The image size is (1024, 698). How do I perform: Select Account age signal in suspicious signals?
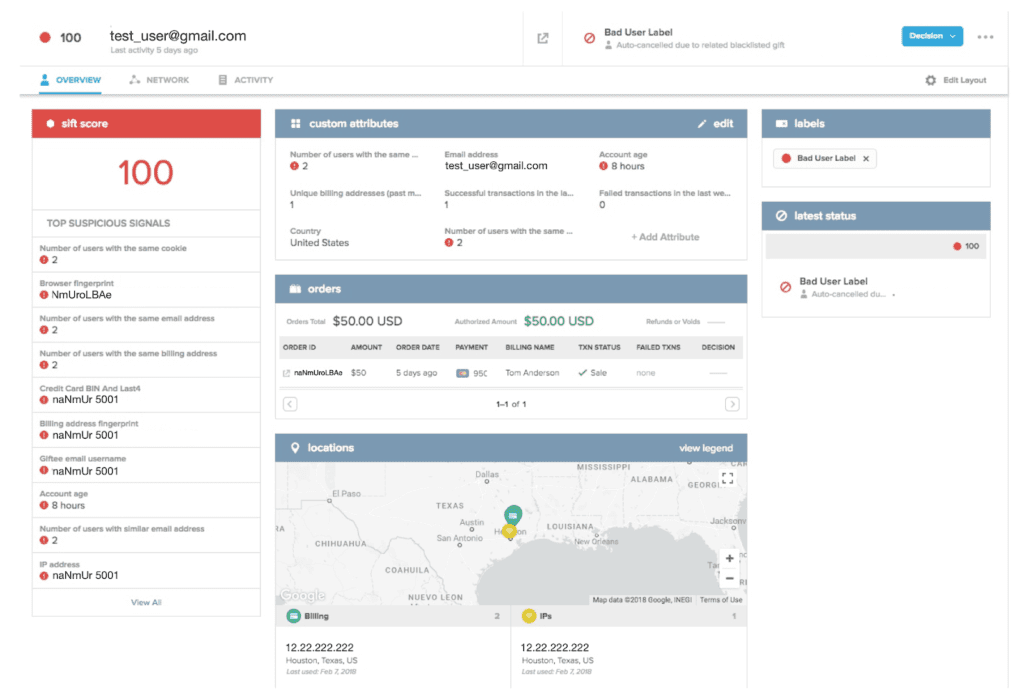146,500
